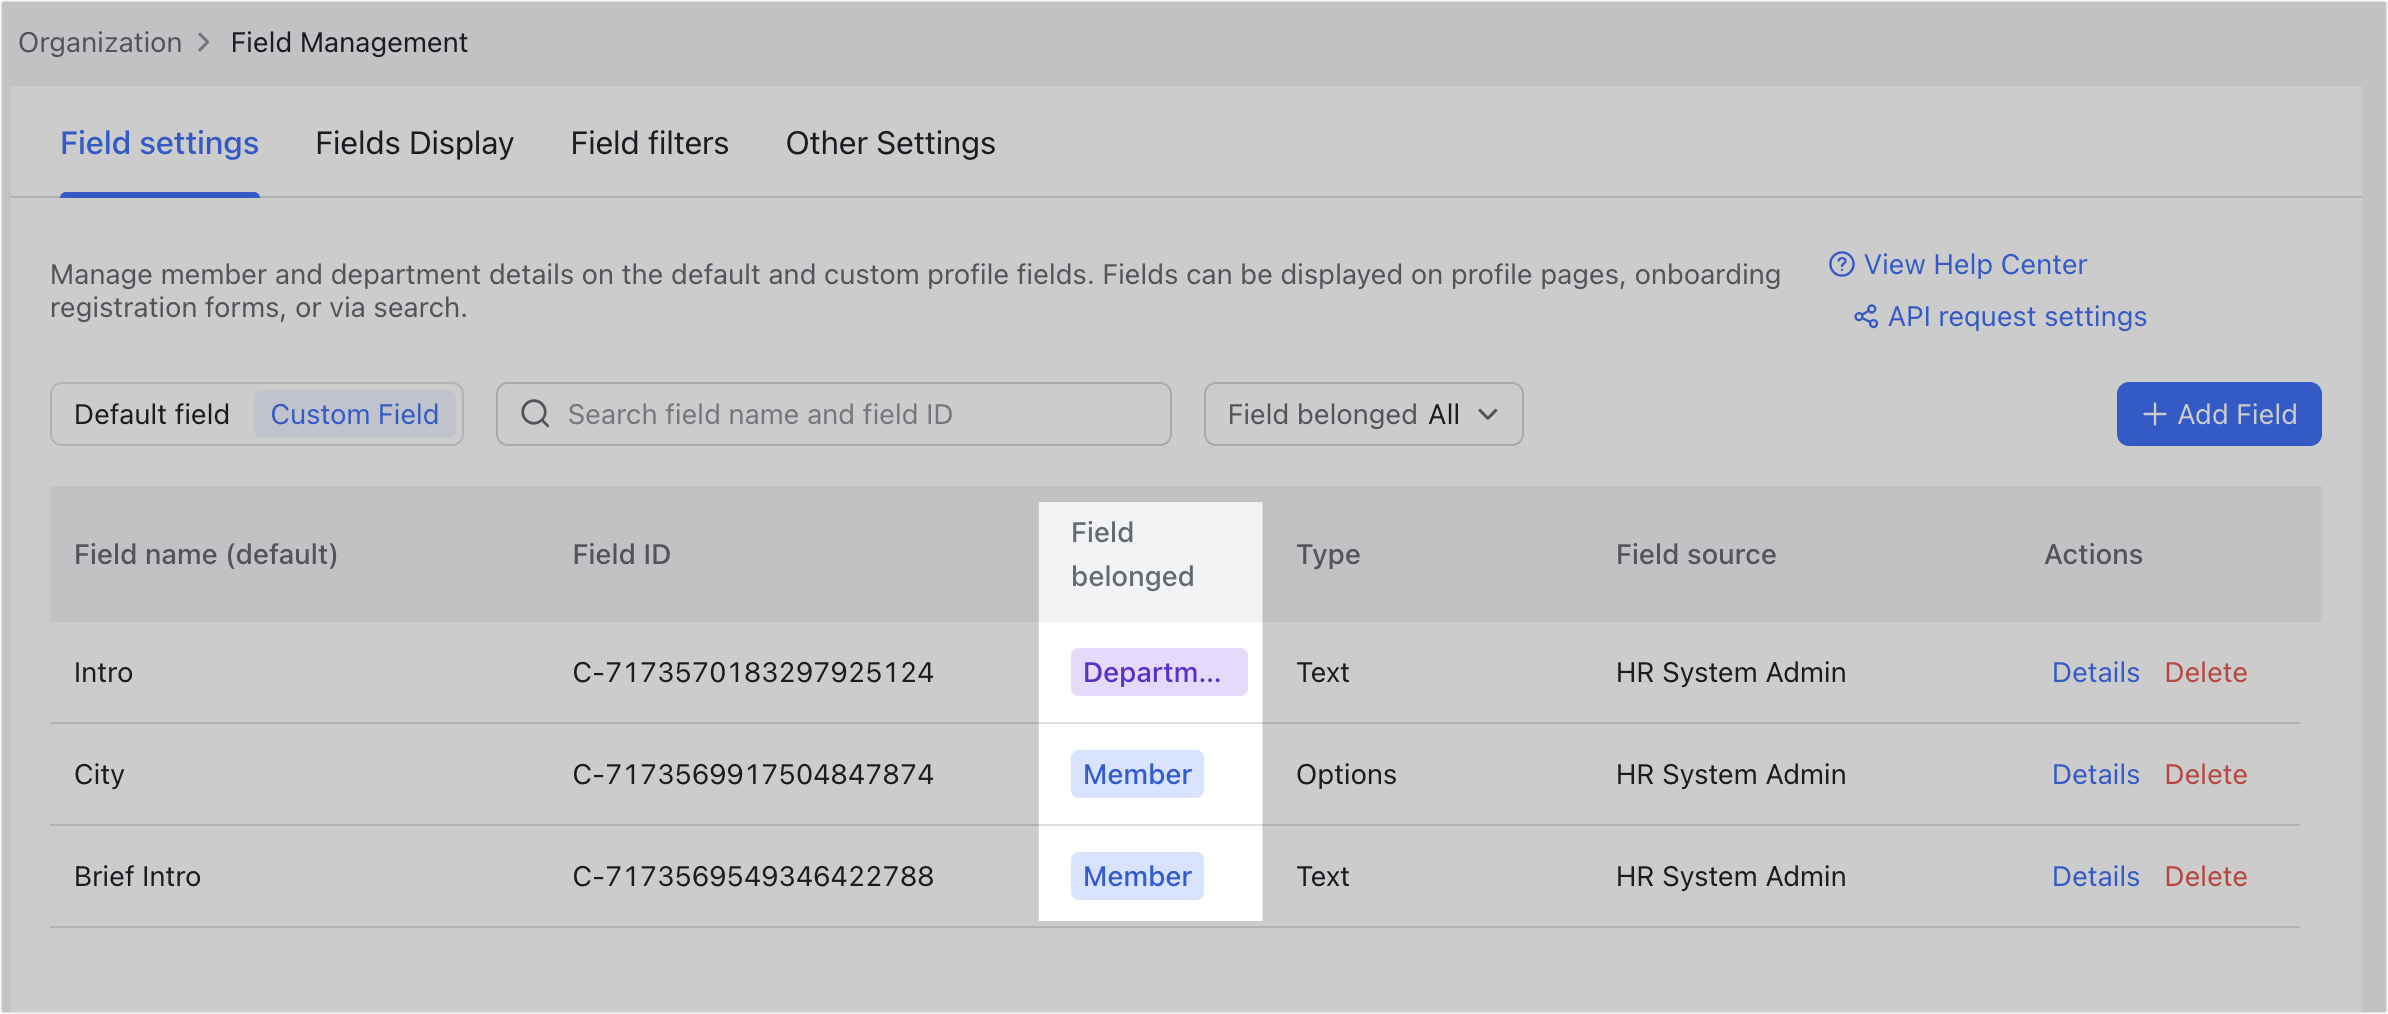Open the Field filters tab
The height and width of the screenshot is (1014, 2388).
(x=649, y=143)
